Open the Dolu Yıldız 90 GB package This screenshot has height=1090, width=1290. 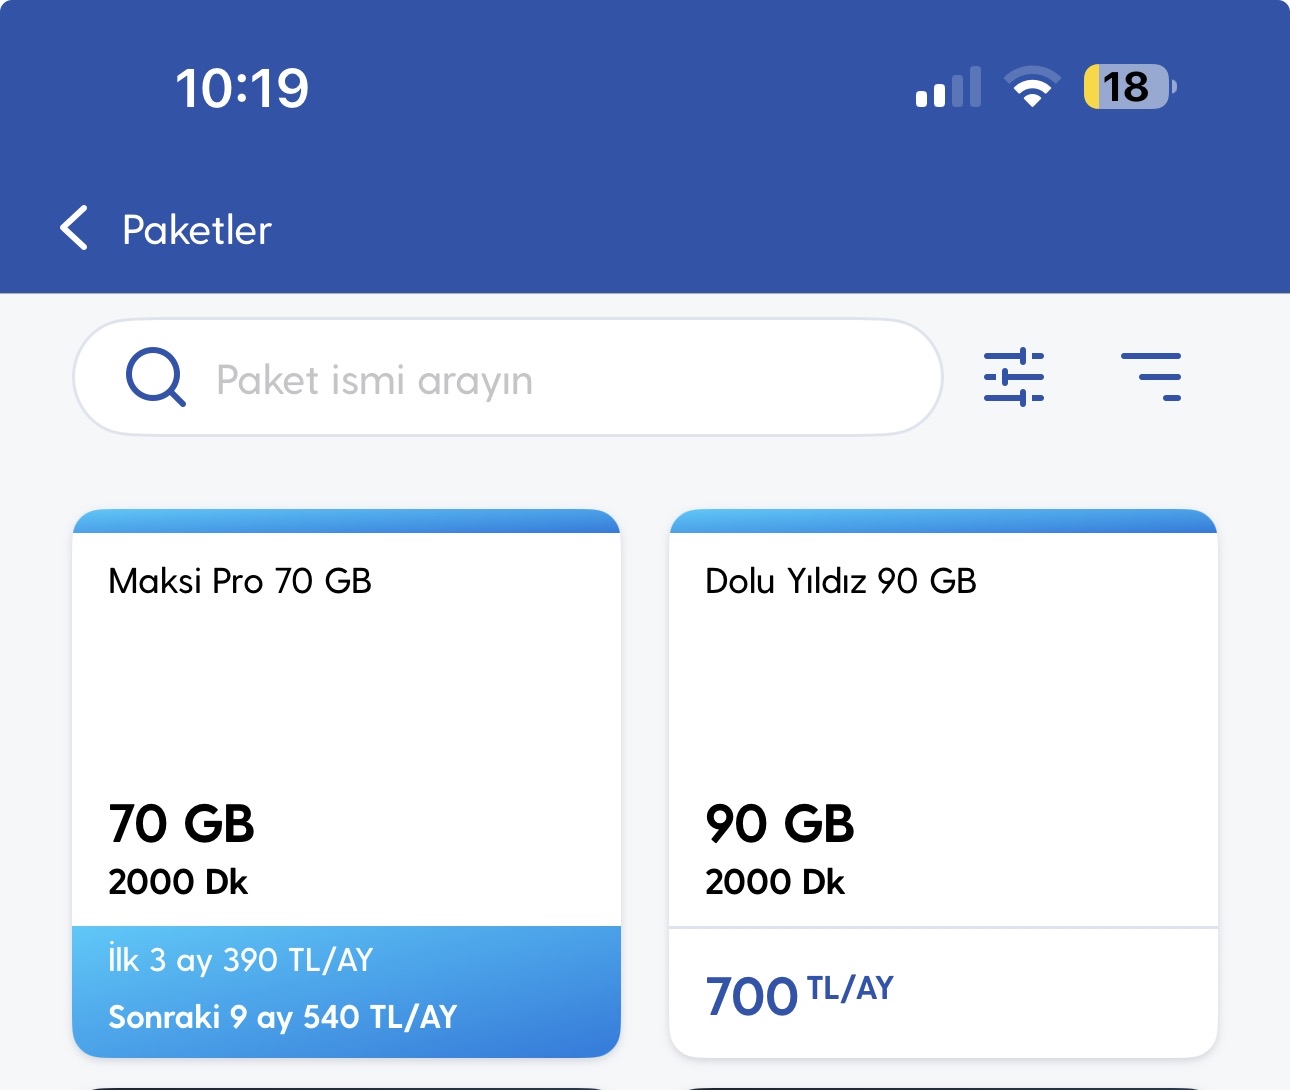pos(840,581)
